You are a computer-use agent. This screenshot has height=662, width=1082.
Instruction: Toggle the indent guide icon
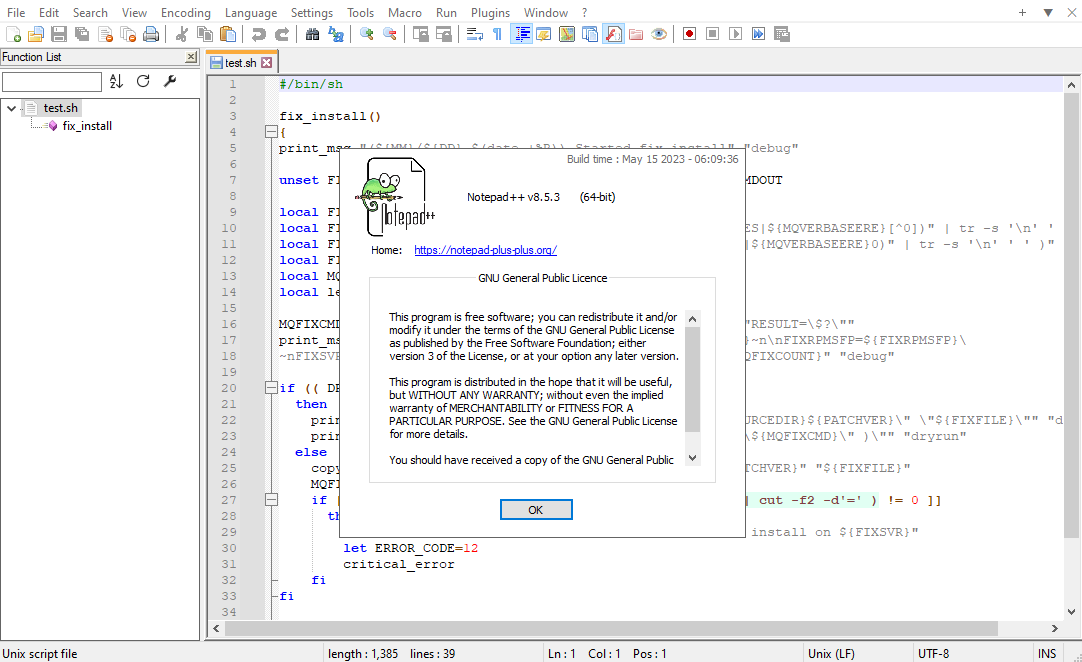click(x=522, y=35)
